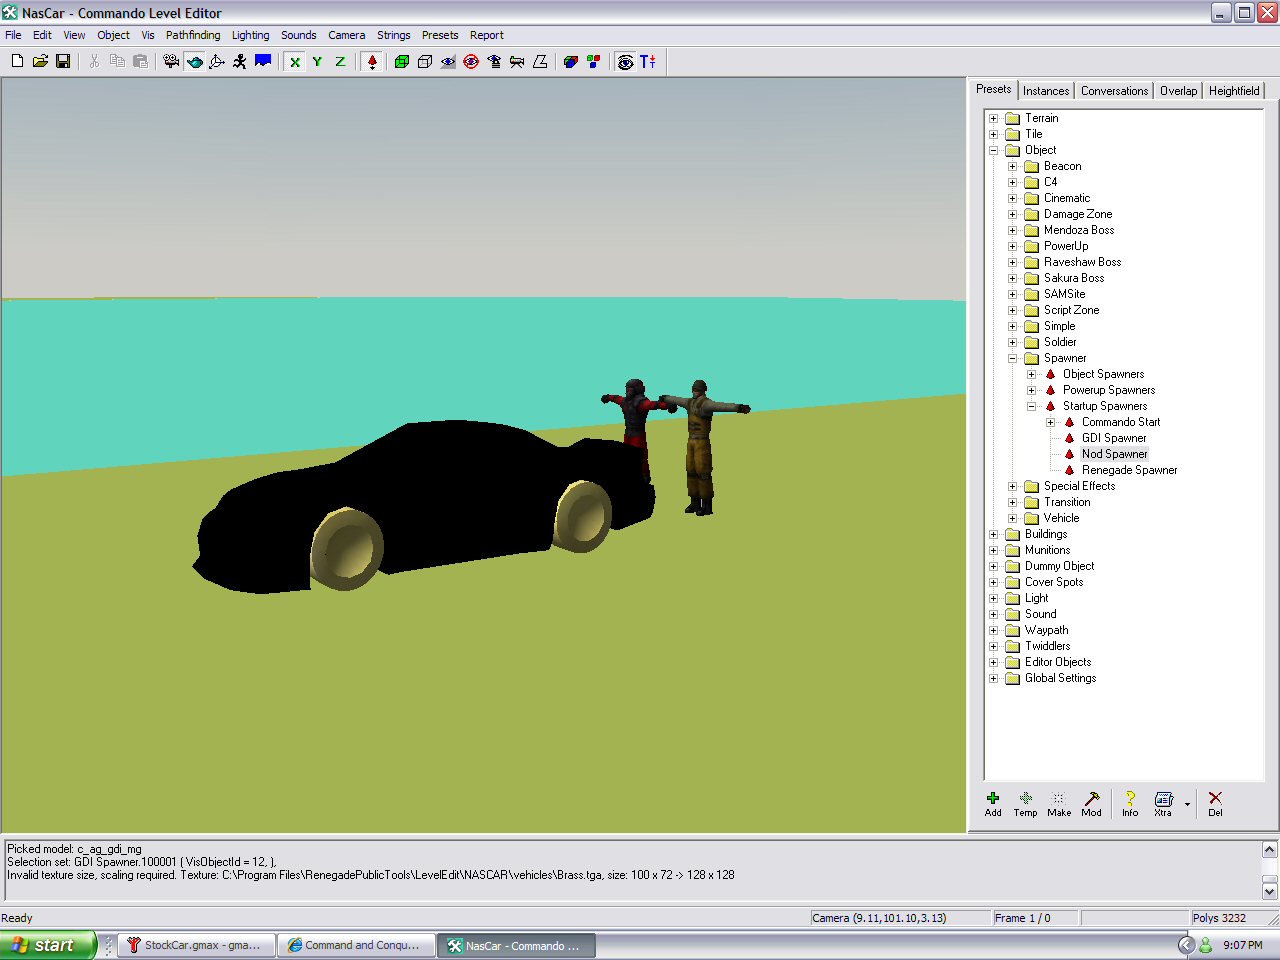Toggle the Z axis restriction button
1280x960 pixels.
click(340, 62)
